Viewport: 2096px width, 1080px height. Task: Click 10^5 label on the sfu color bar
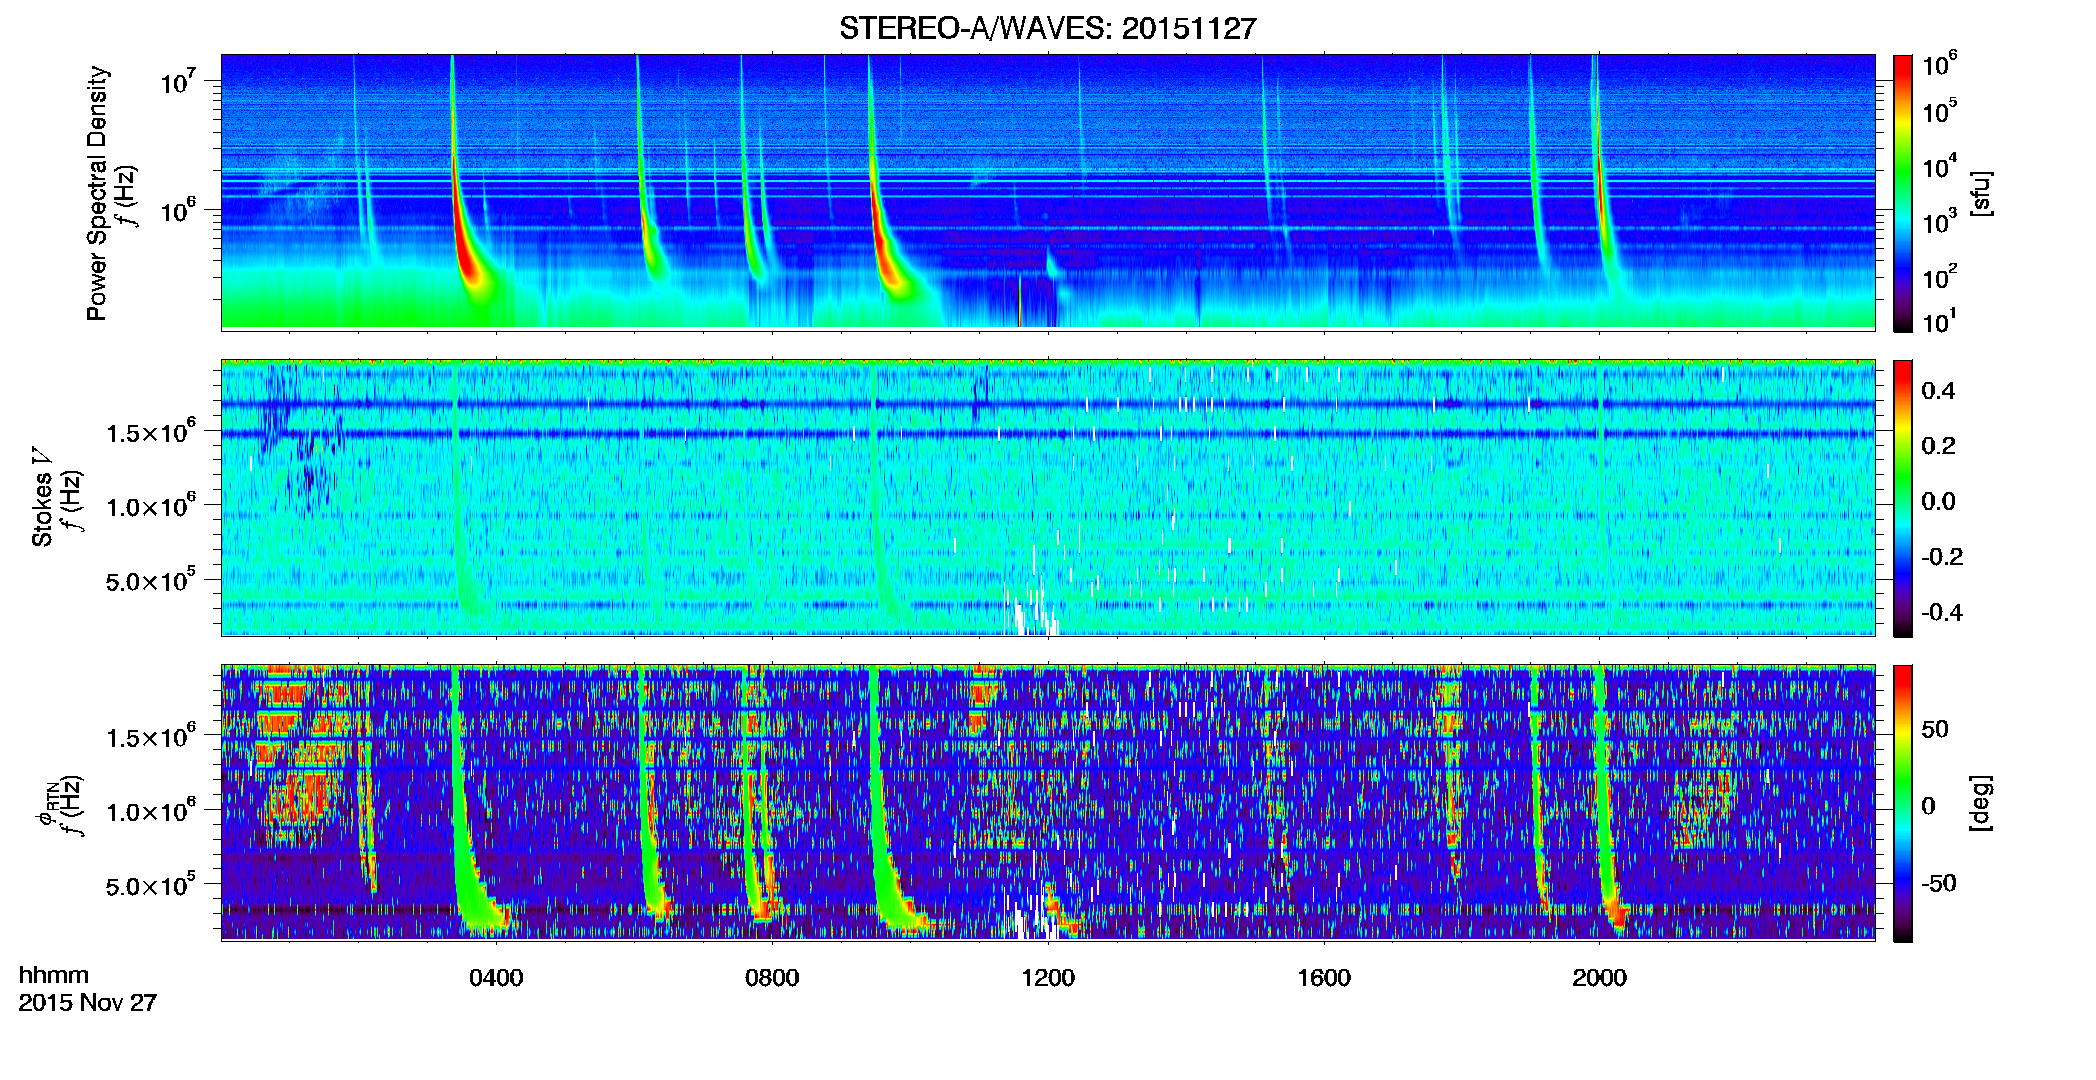coord(1939,111)
